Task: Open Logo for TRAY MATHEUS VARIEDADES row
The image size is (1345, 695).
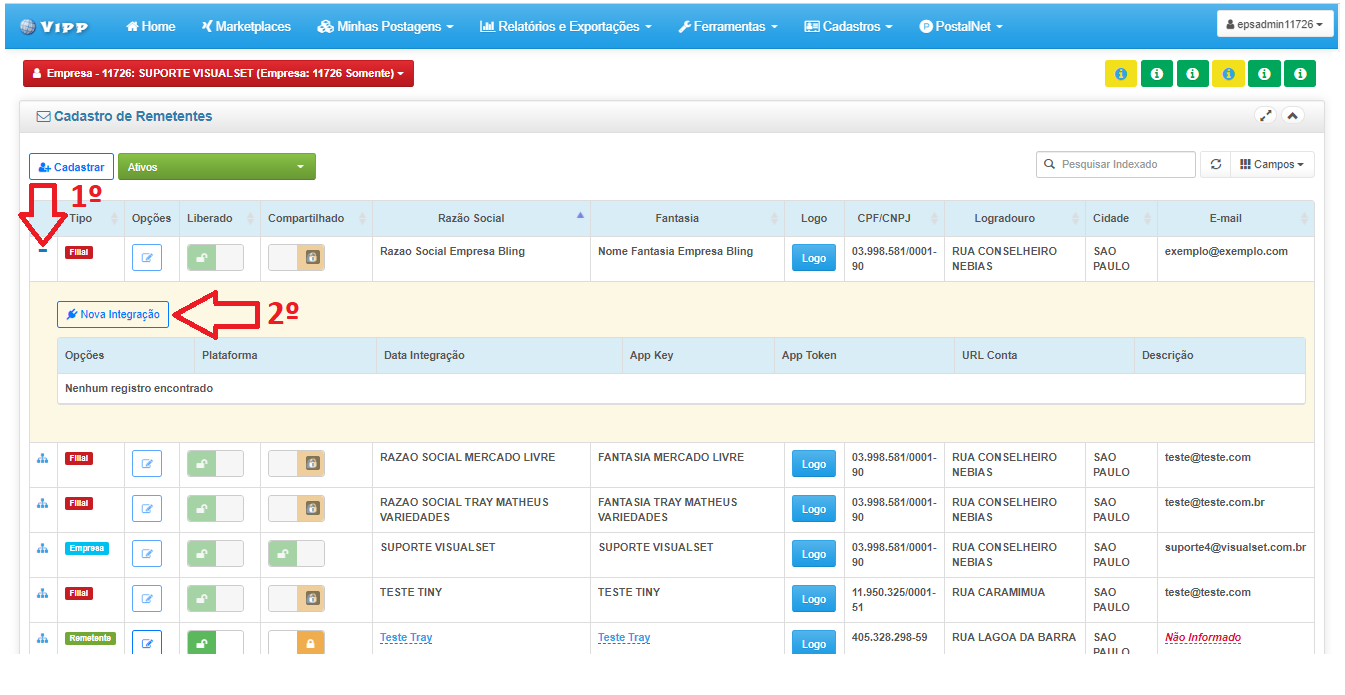Action: coord(814,509)
